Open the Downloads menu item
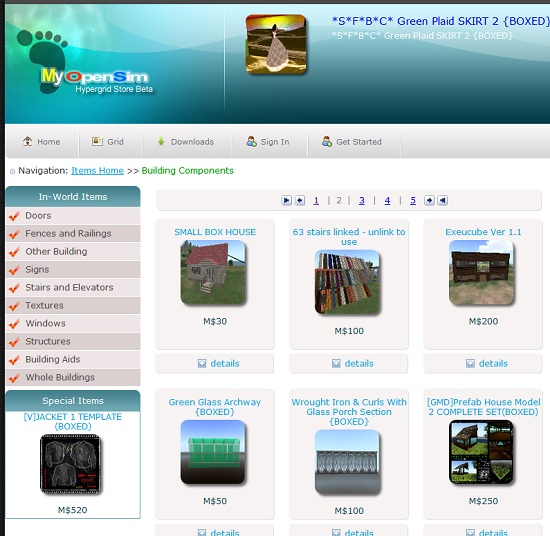Viewport: 550px width, 536px height. point(186,142)
